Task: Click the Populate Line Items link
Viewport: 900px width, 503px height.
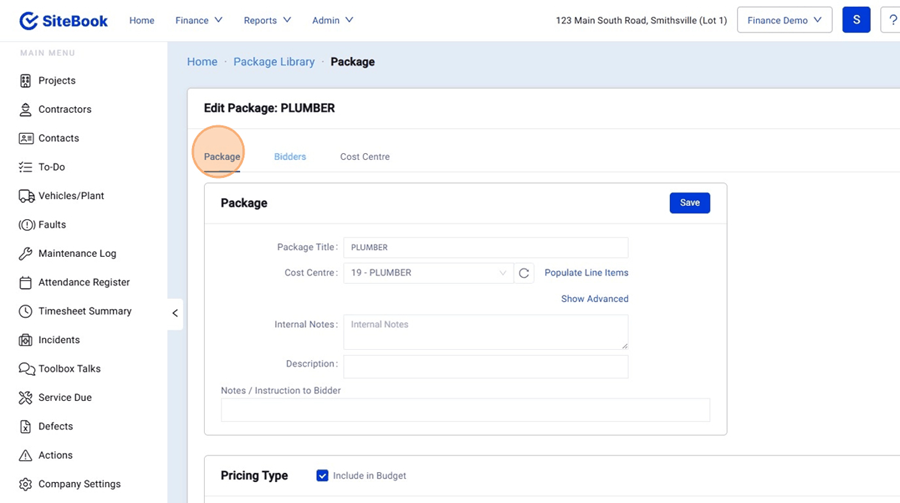Action: [586, 273]
